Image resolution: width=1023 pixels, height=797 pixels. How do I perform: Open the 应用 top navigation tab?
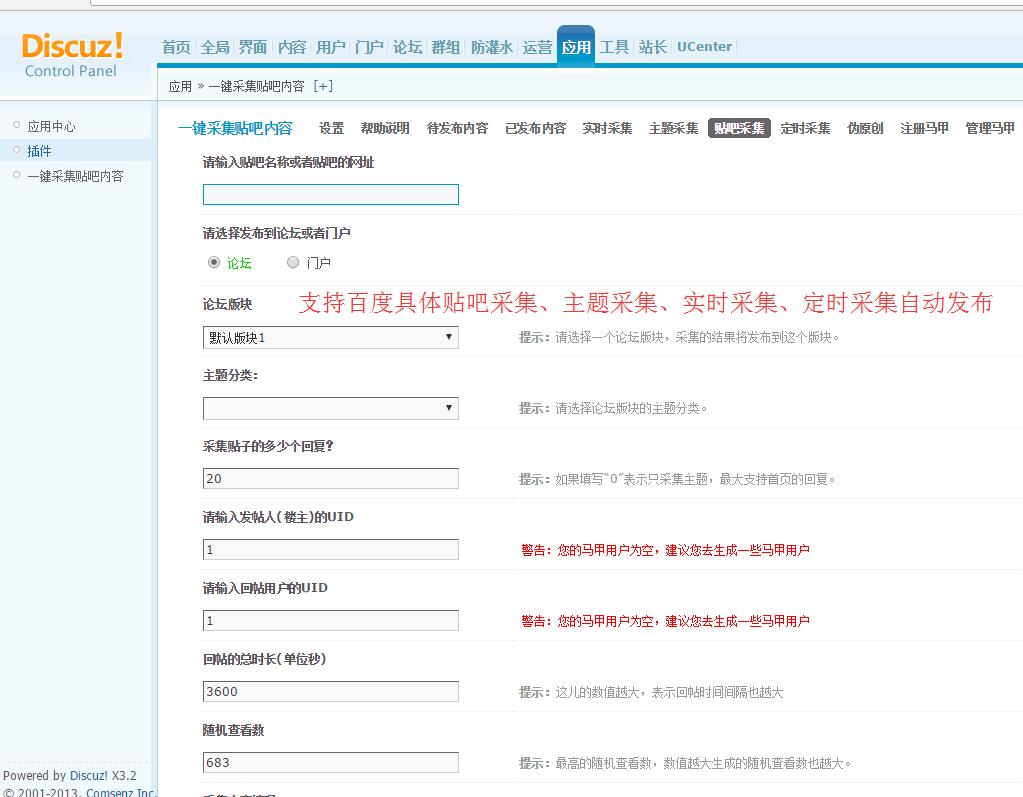[x=576, y=47]
